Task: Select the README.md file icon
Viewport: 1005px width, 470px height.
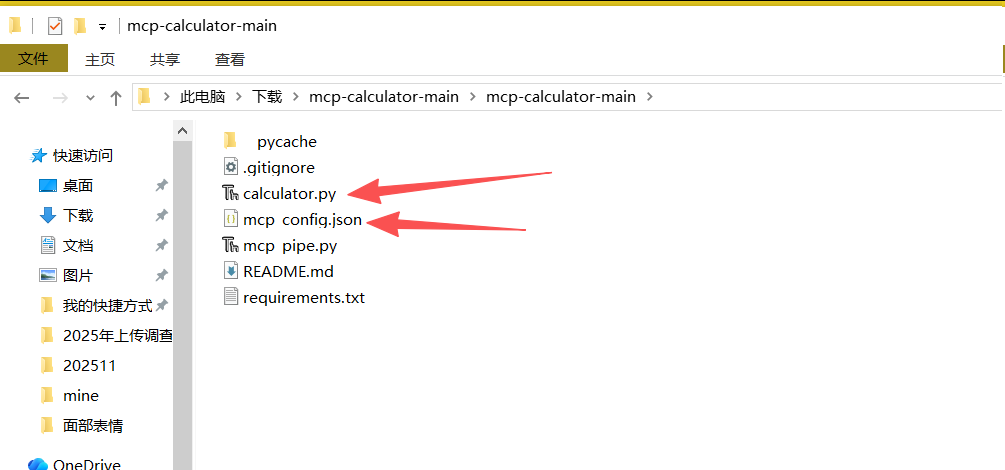Action: [x=231, y=271]
